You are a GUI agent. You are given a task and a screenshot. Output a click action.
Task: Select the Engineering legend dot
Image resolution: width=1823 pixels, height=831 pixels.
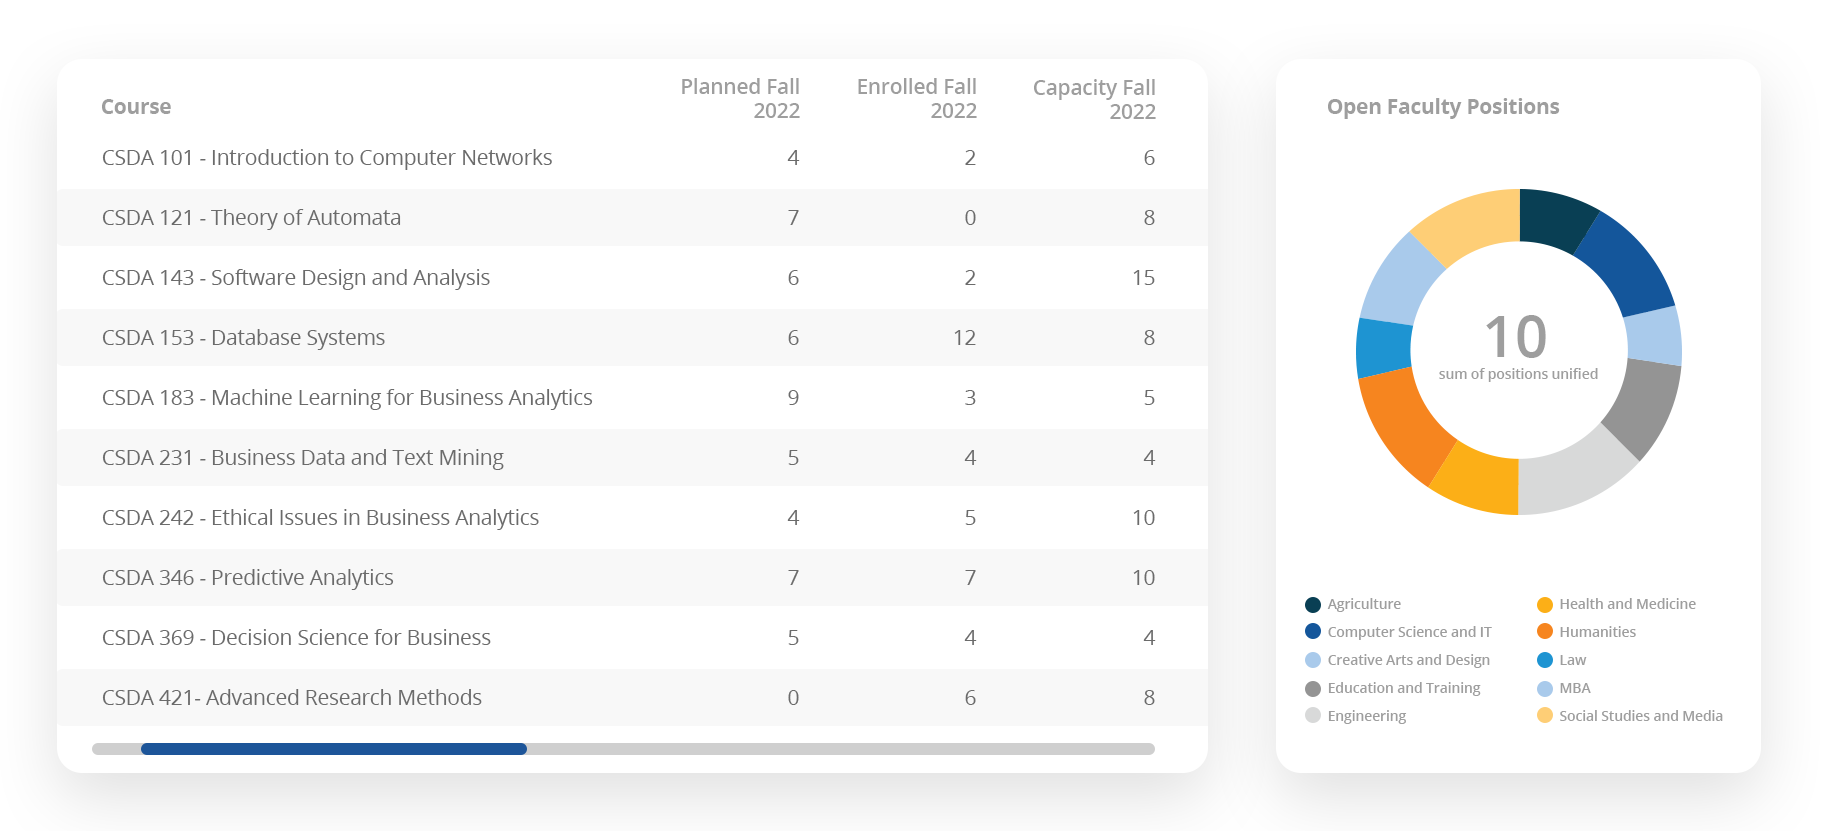pos(1313,716)
